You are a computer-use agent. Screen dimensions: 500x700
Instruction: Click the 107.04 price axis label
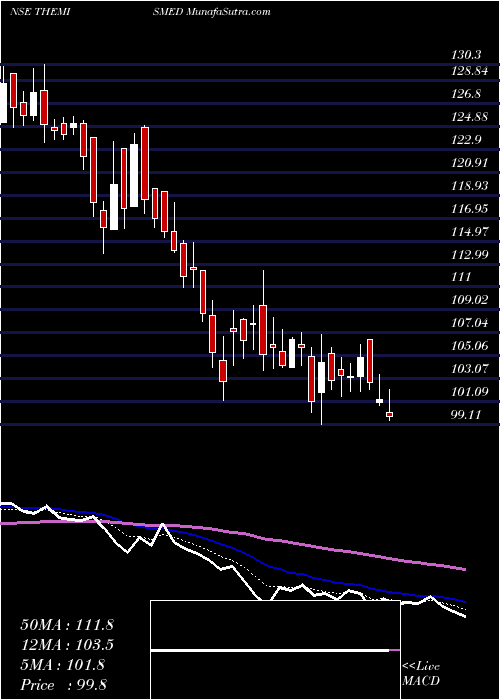[470, 323]
